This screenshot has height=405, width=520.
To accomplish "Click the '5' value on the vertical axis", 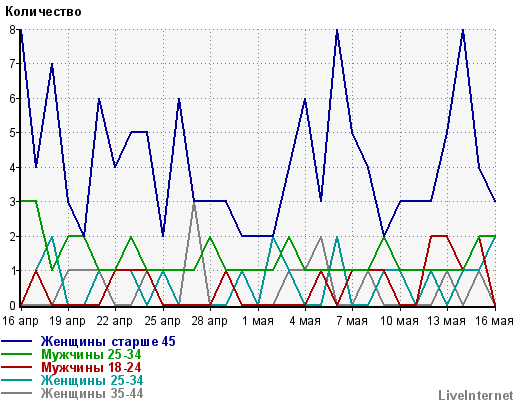I will point(12,133).
